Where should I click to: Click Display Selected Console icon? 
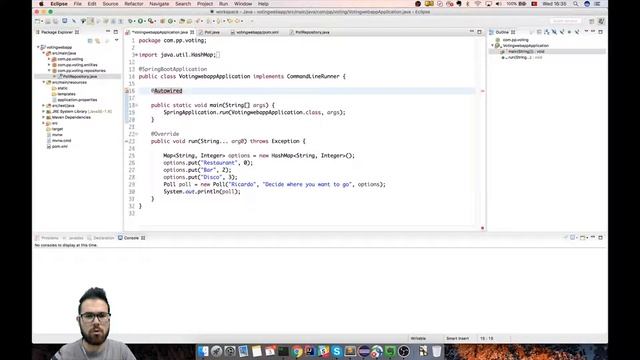(x=573, y=238)
